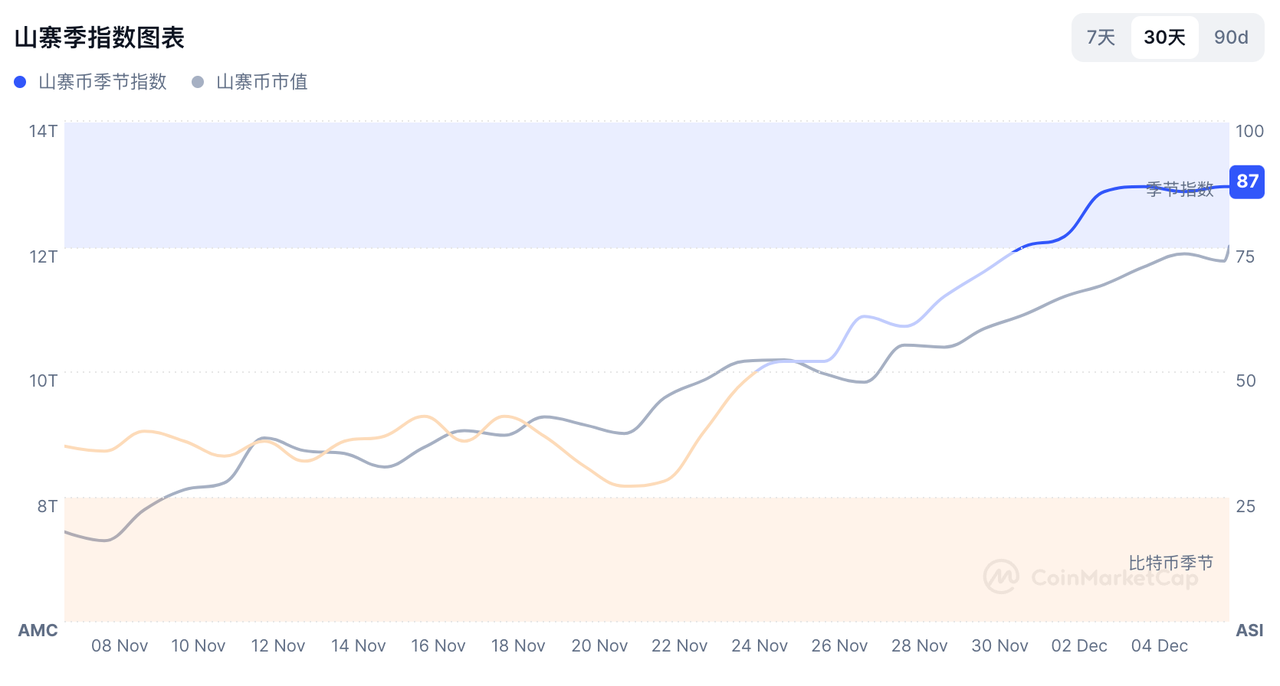Click the blue 87 index value badge
The width and height of the screenshot is (1280, 686).
coord(1247,181)
